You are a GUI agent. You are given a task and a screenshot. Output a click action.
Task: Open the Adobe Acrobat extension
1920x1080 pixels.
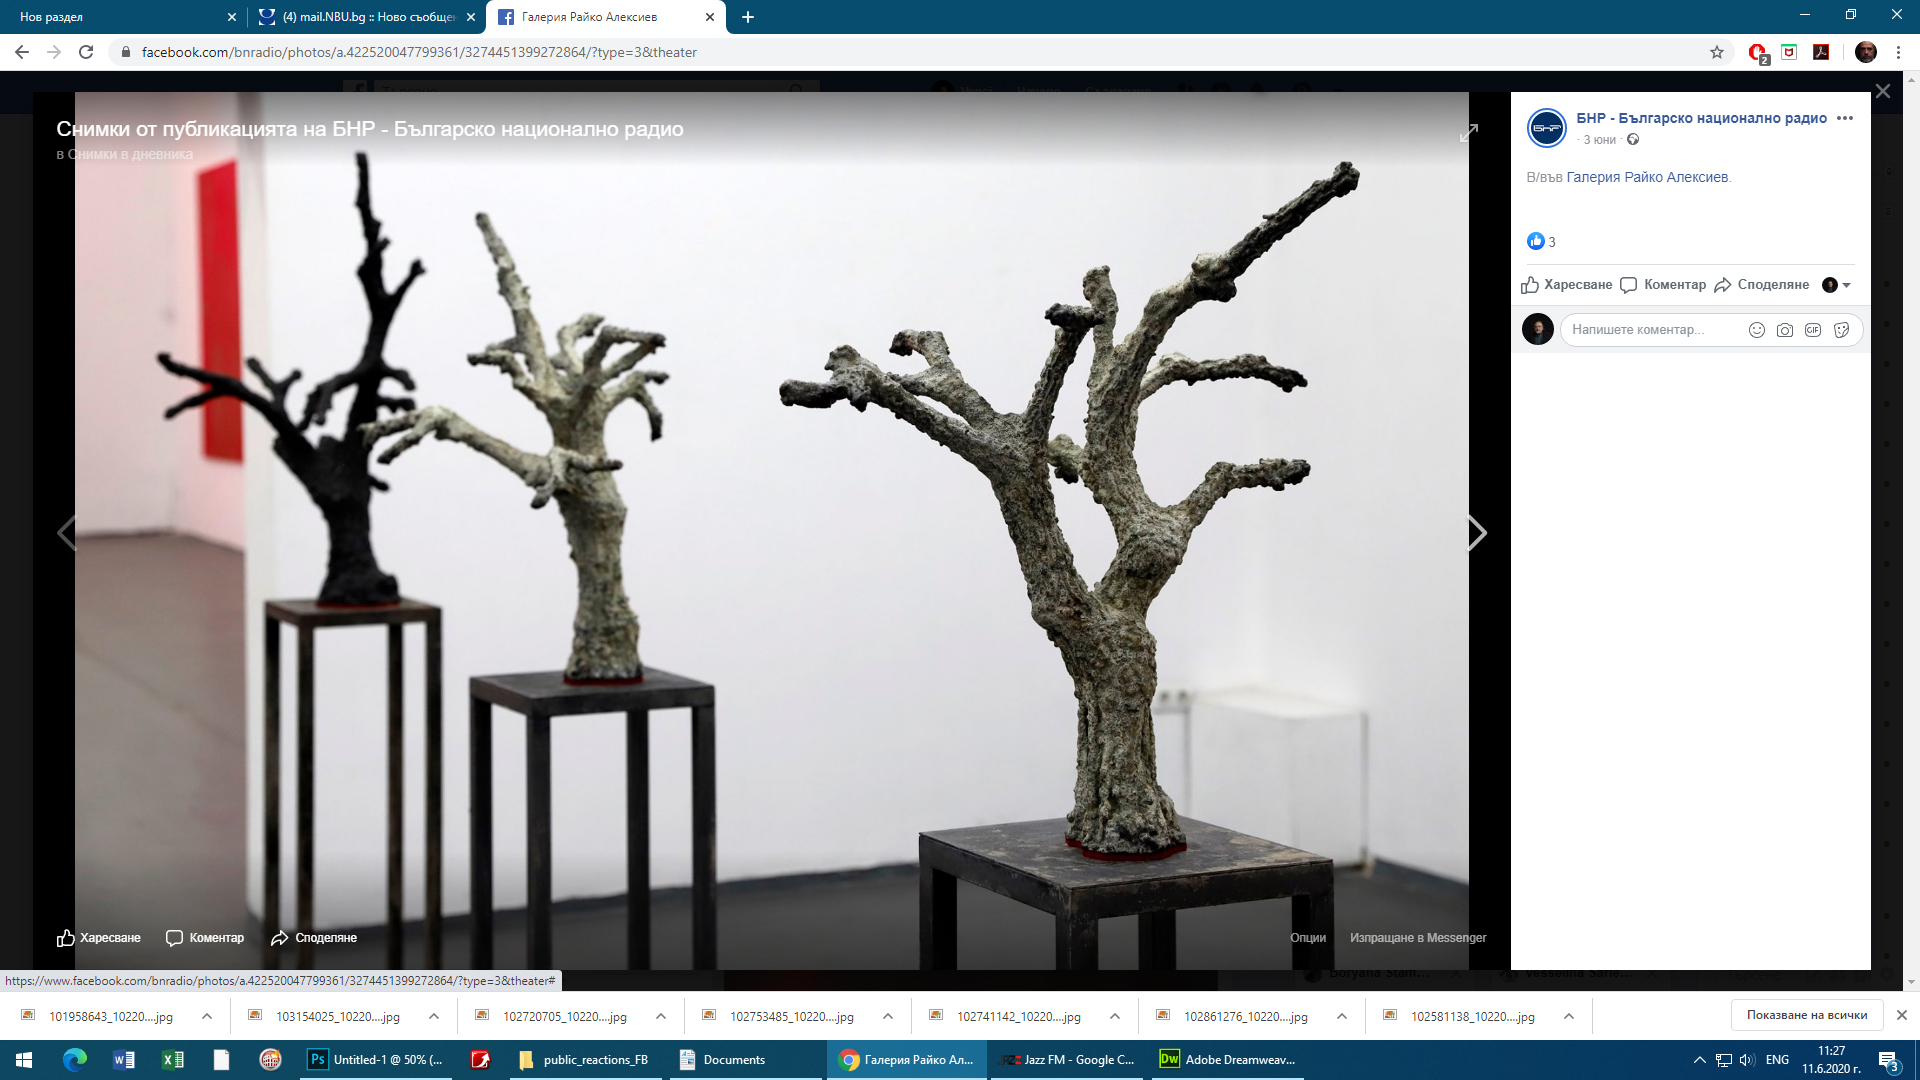(x=1822, y=52)
